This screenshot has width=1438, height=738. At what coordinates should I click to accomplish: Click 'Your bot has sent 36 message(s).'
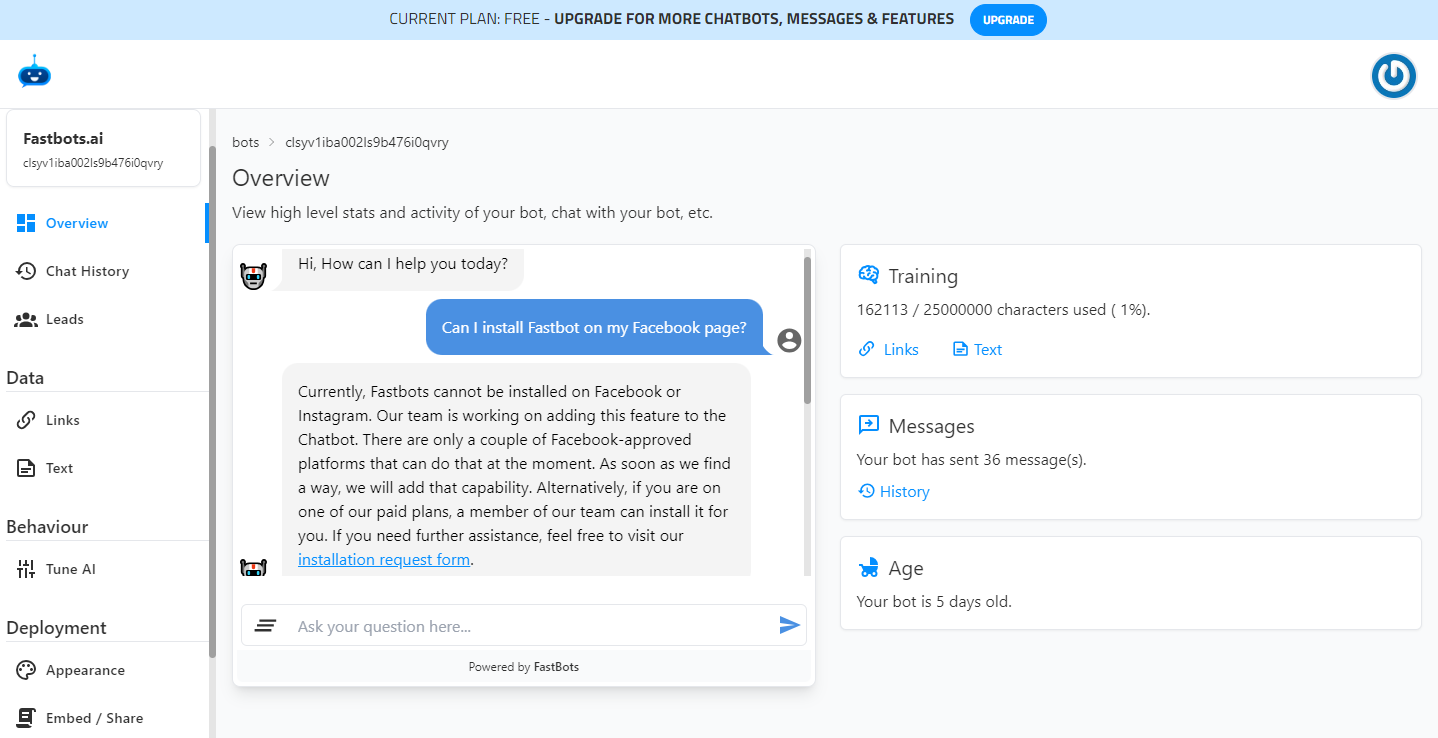[x=971, y=460]
